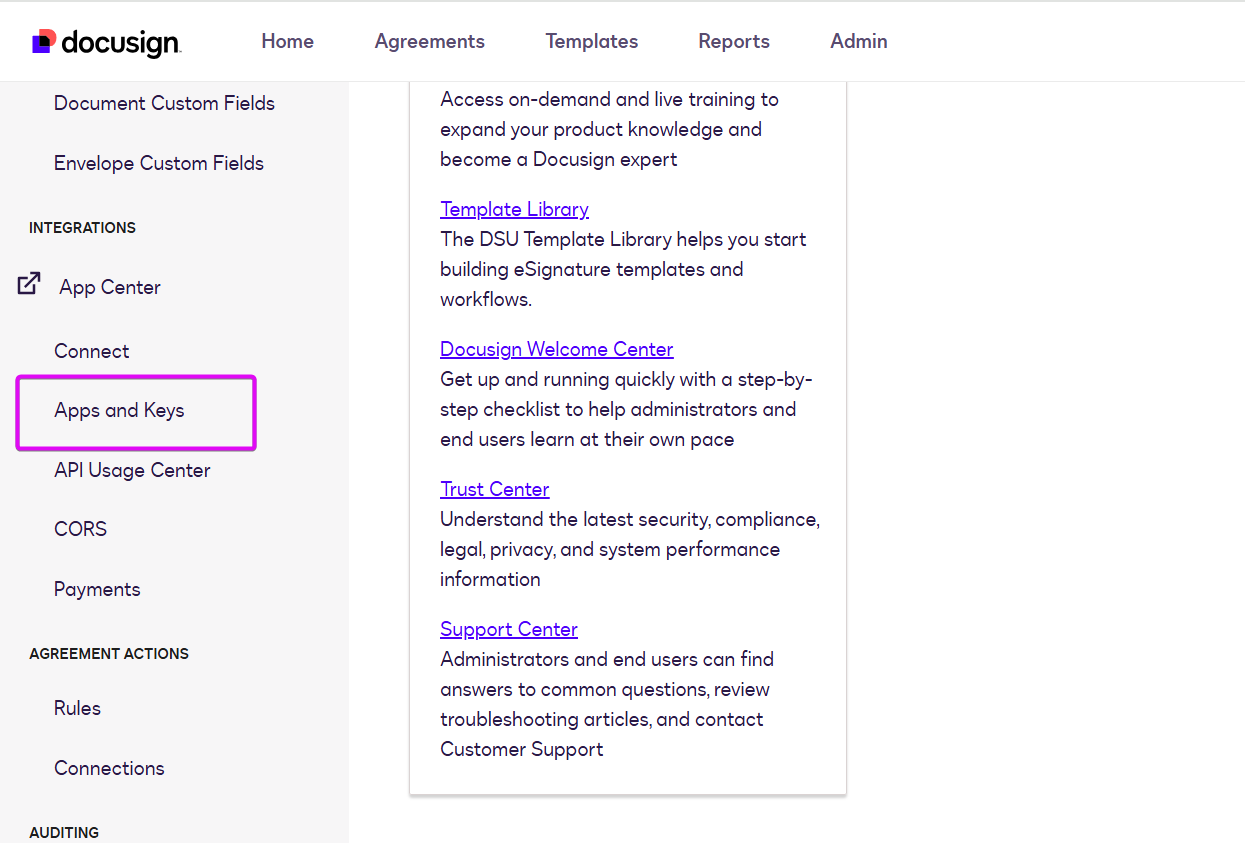Select API Usage Center

(132, 470)
